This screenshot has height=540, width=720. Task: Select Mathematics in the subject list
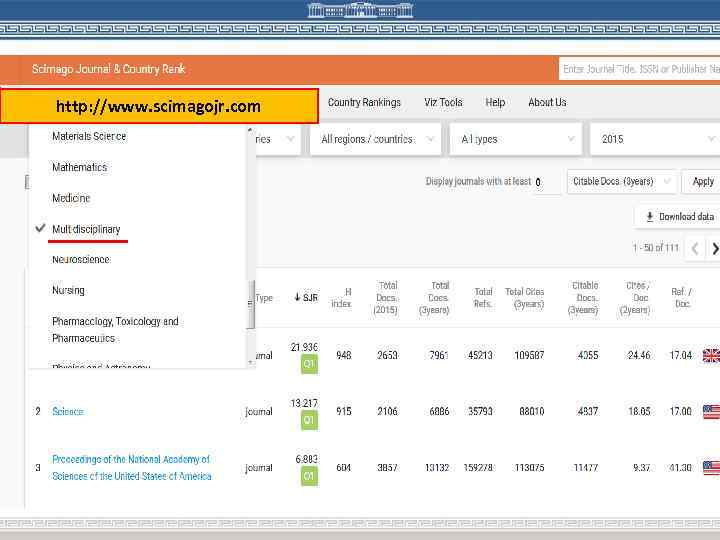79,167
